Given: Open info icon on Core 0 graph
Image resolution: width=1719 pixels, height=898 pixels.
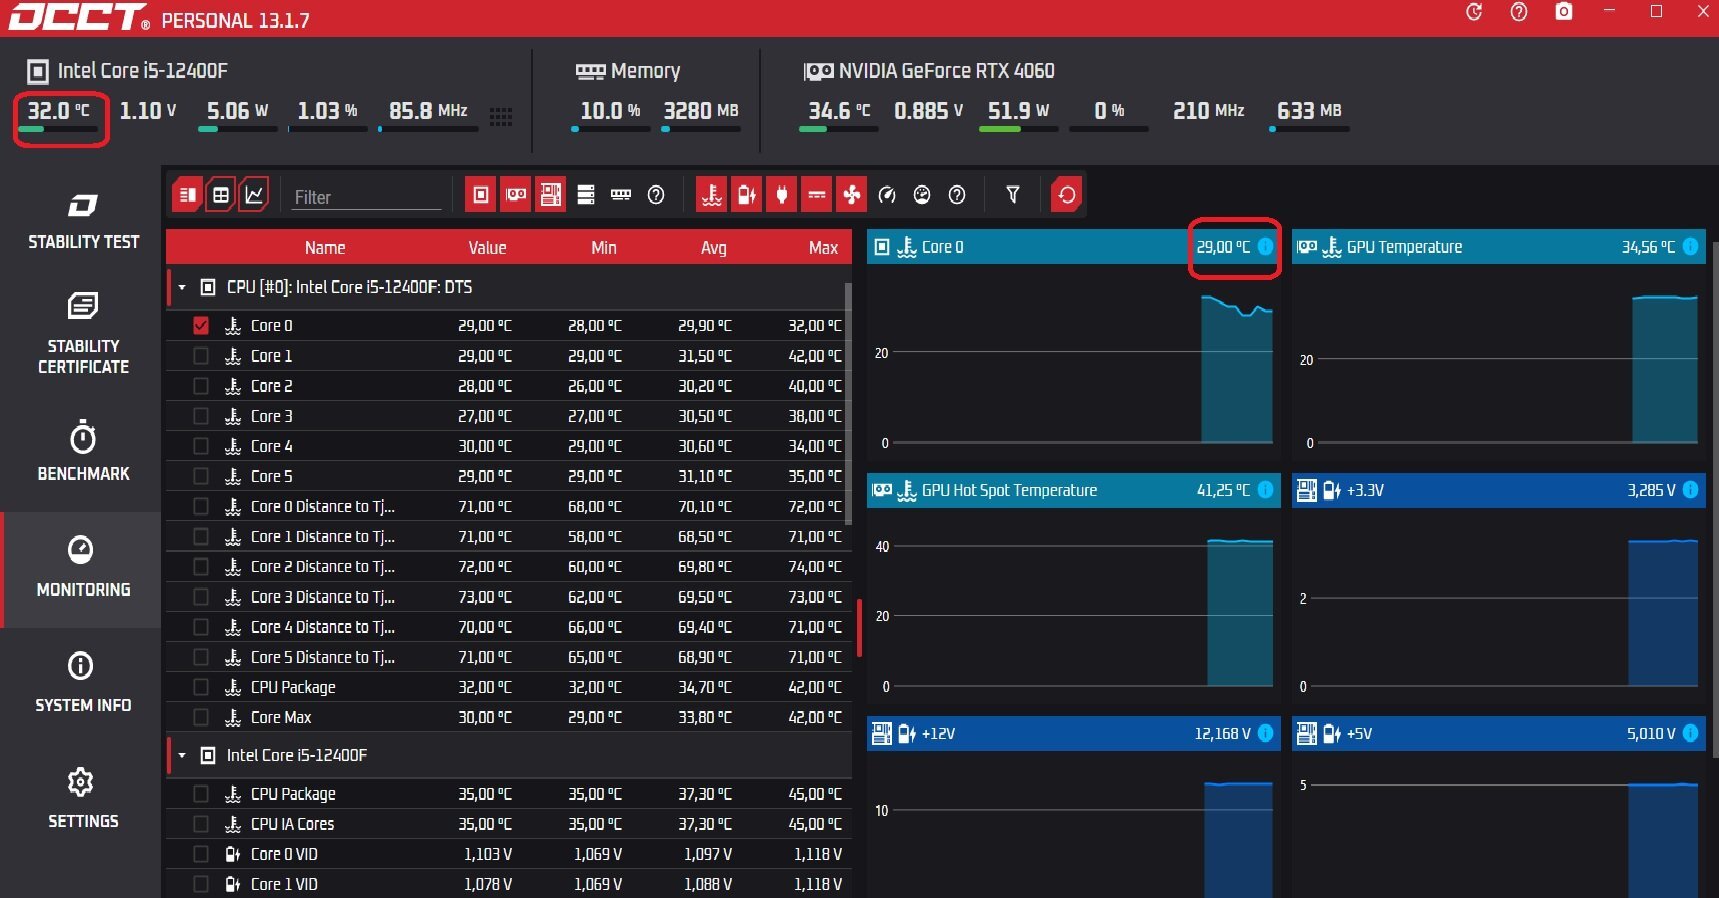Looking at the screenshot, I should (x=1265, y=246).
